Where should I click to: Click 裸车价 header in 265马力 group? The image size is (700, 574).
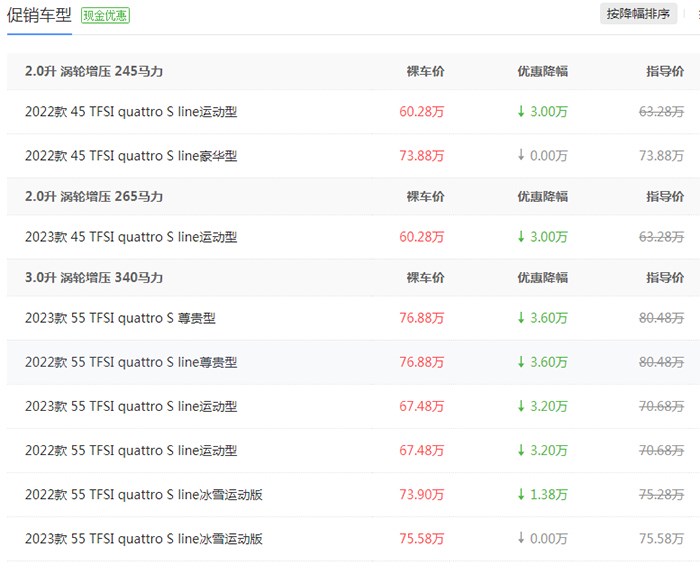pyautogui.click(x=425, y=197)
